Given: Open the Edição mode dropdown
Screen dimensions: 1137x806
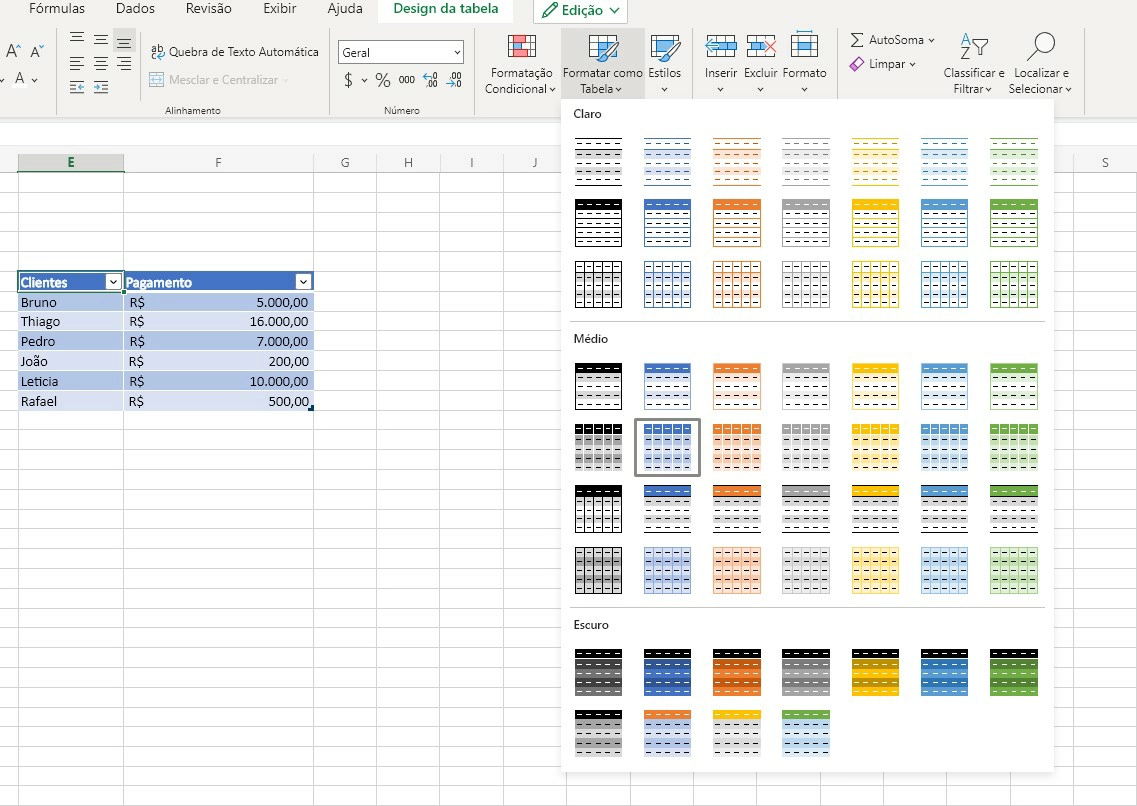Looking at the screenshot, I should [580, 10].
